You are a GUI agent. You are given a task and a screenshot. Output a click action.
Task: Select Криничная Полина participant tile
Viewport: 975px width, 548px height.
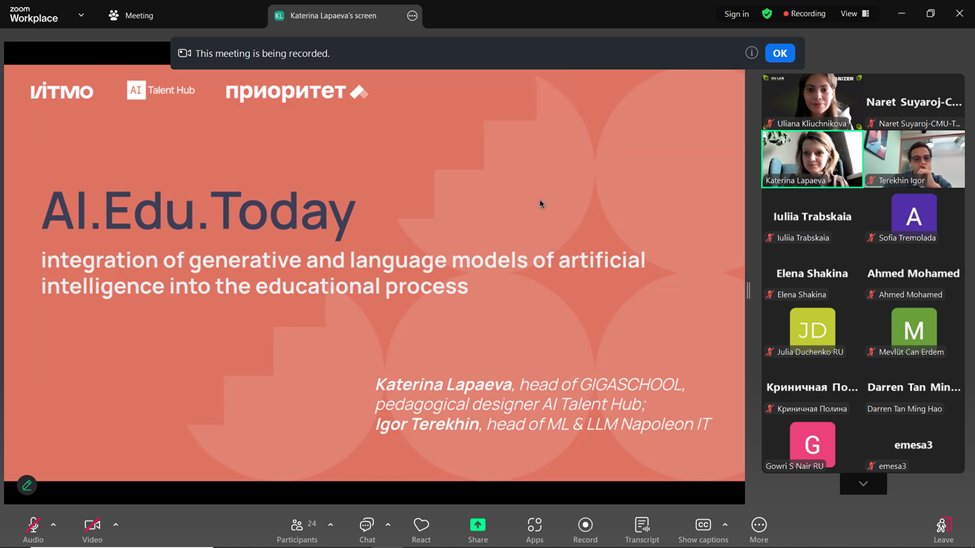[x=812, y=387]
